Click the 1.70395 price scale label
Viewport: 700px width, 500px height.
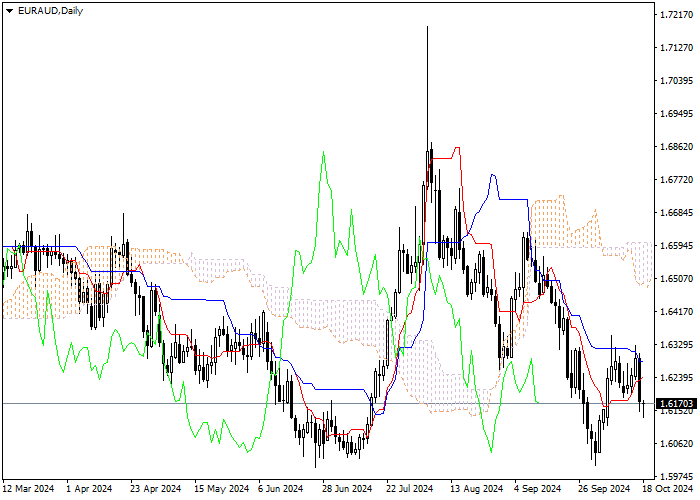pyautogui.click(x=676, y=81)
